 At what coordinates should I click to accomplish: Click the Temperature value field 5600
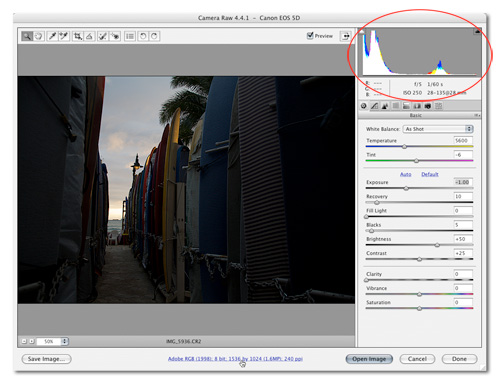[463, 140]
